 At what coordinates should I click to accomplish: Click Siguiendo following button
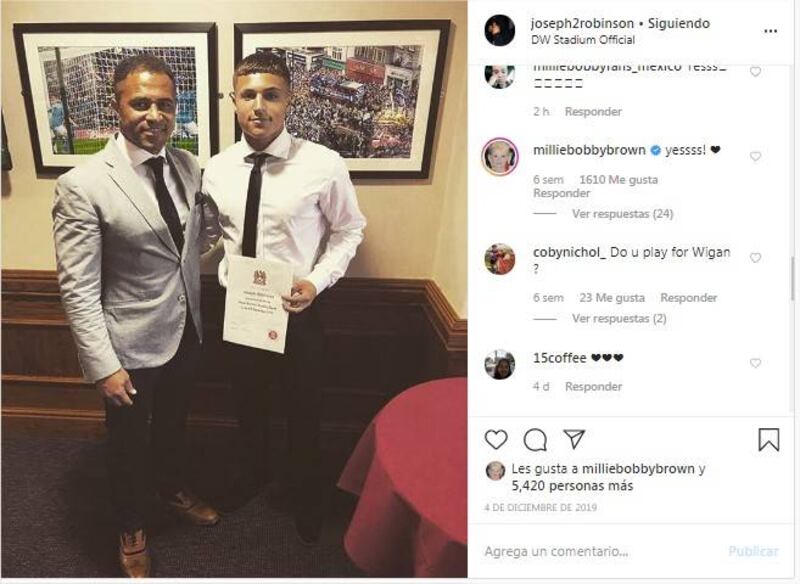tap(679, 23)
